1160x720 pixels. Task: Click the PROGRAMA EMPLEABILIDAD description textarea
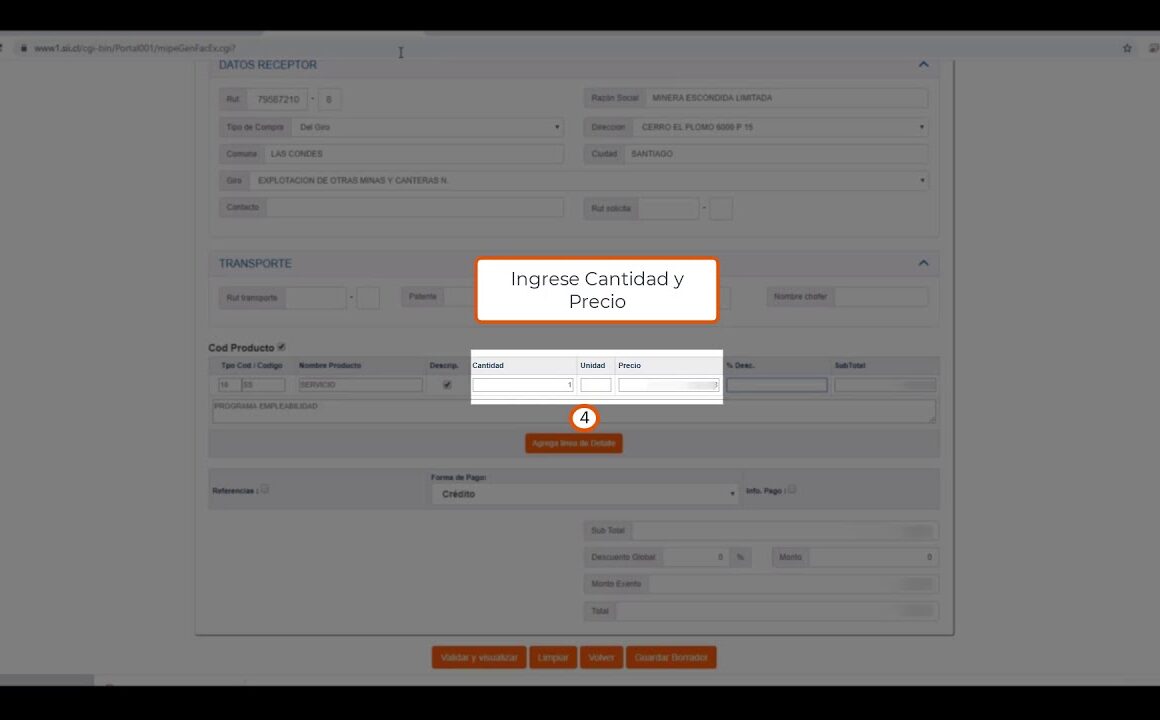click(573, 411)
